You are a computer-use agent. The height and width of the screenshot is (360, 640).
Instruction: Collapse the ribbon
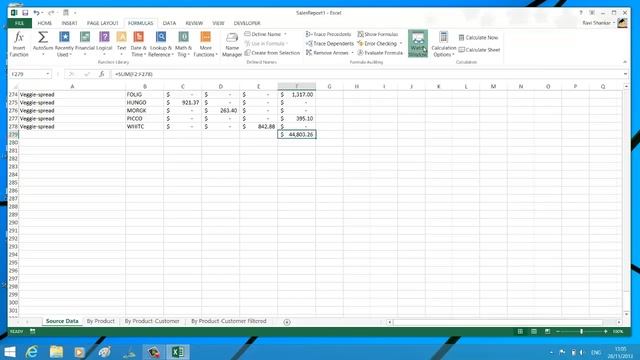pos(625,62)
